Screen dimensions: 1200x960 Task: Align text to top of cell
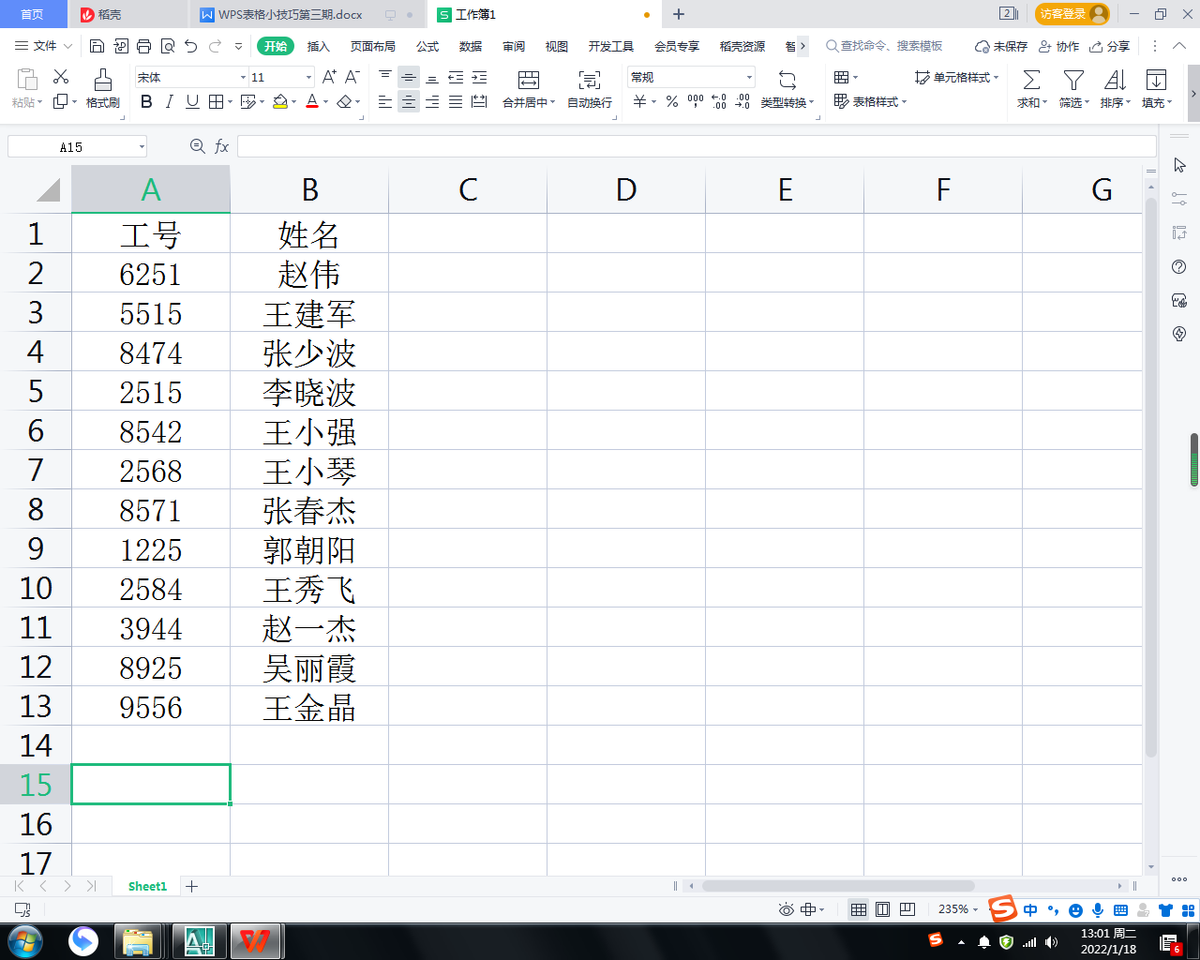pos(386,77)
